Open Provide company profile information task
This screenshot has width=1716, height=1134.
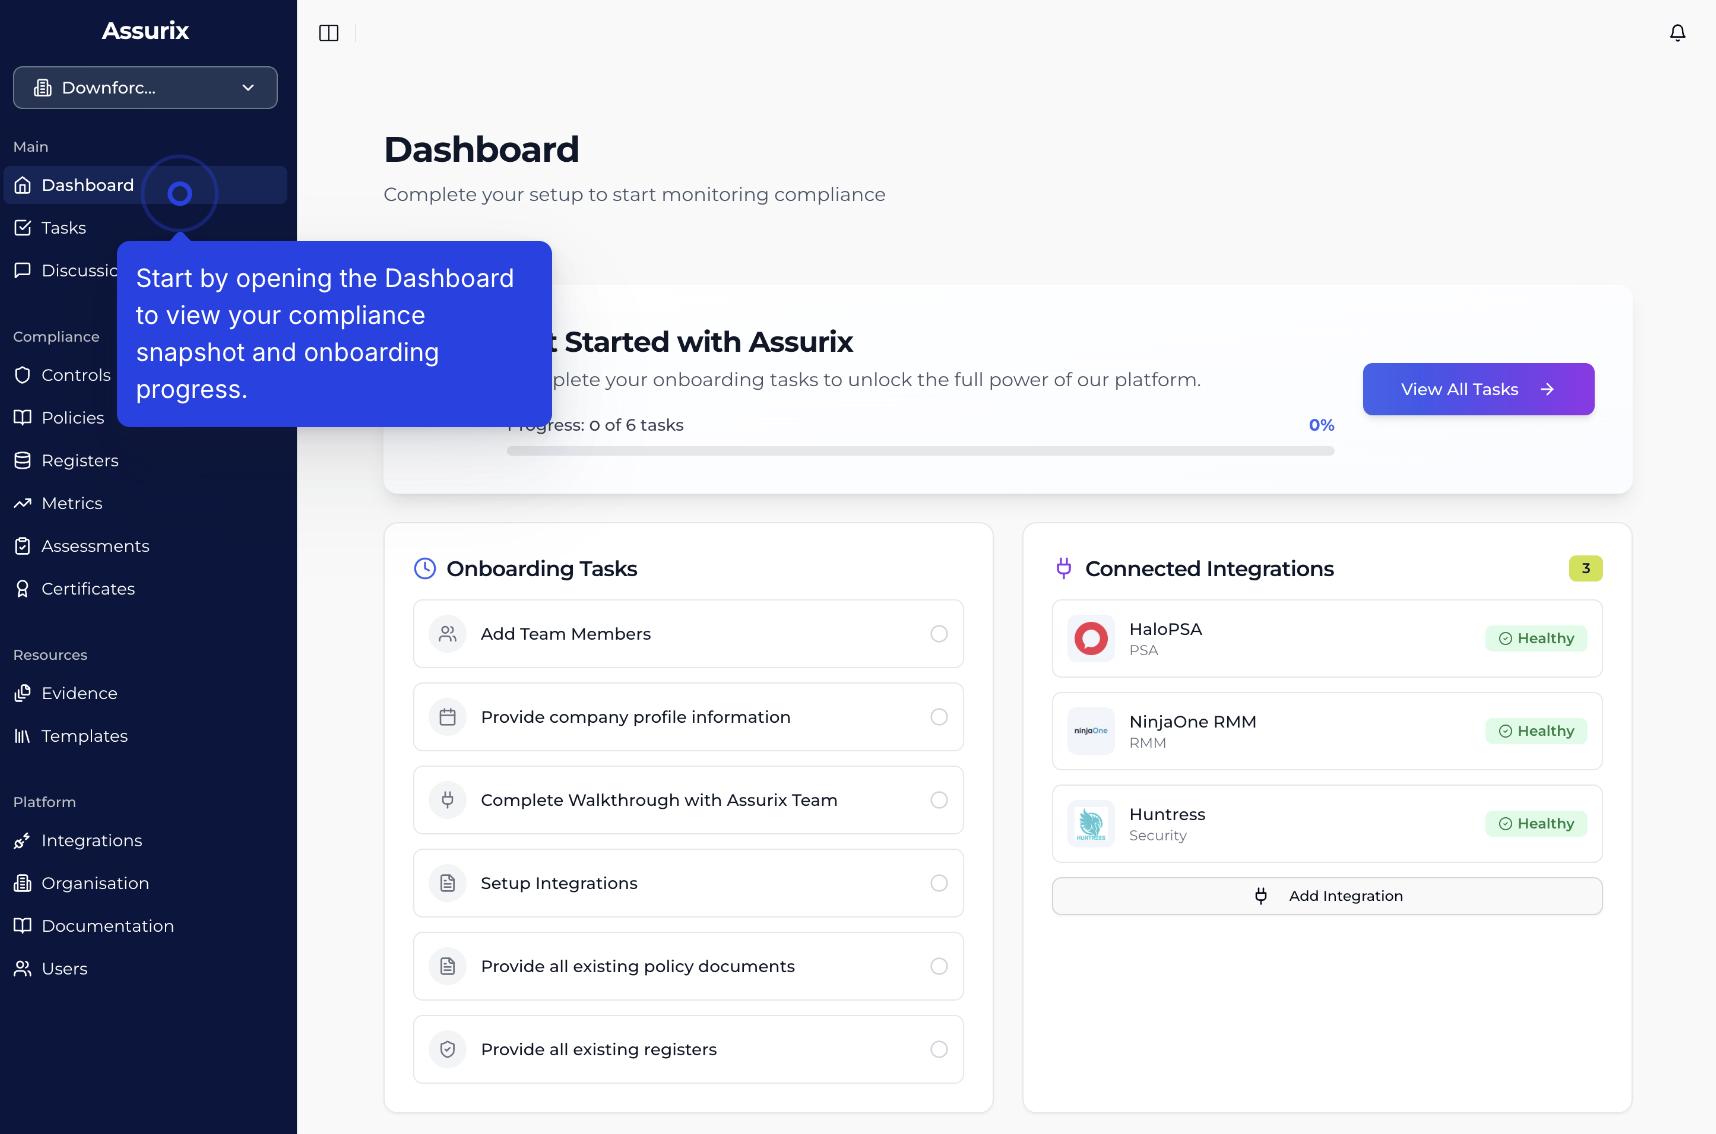pyautogui.click(x=636, y=717)
